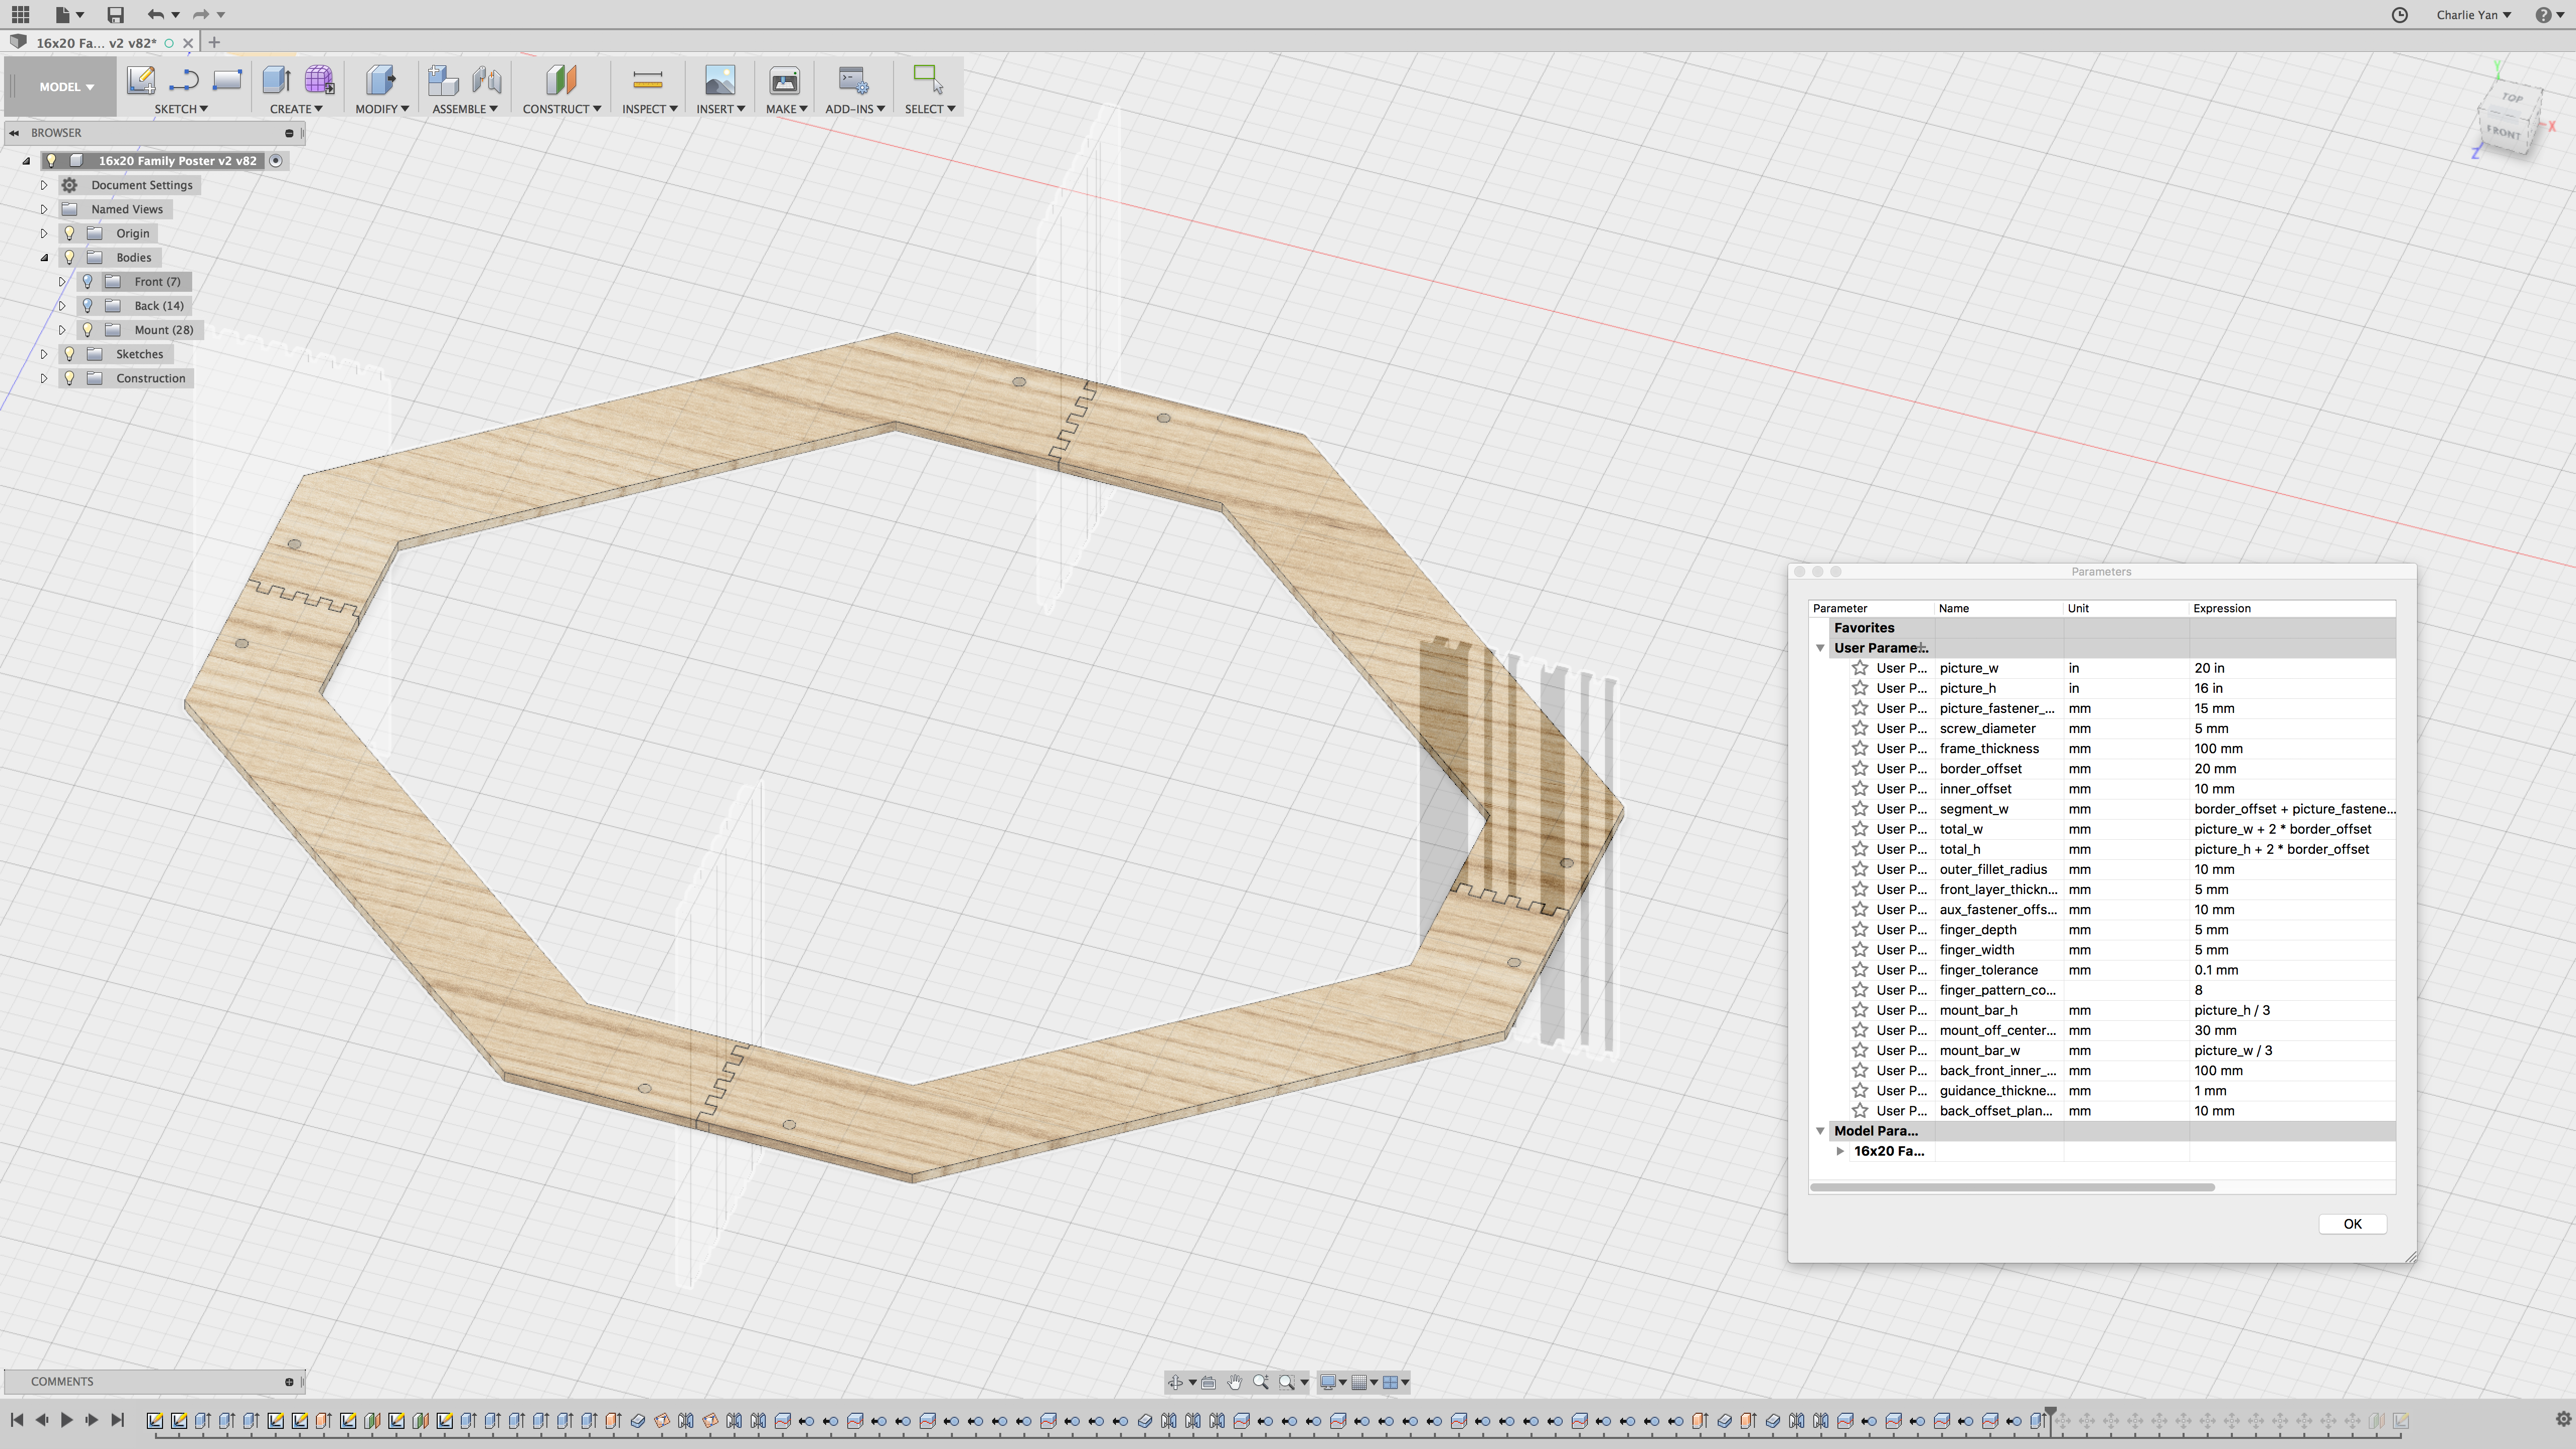This screenshot has width=2576, height=1449.
Task: Click the Create Form icon
Action: click(x=319, y=80)
